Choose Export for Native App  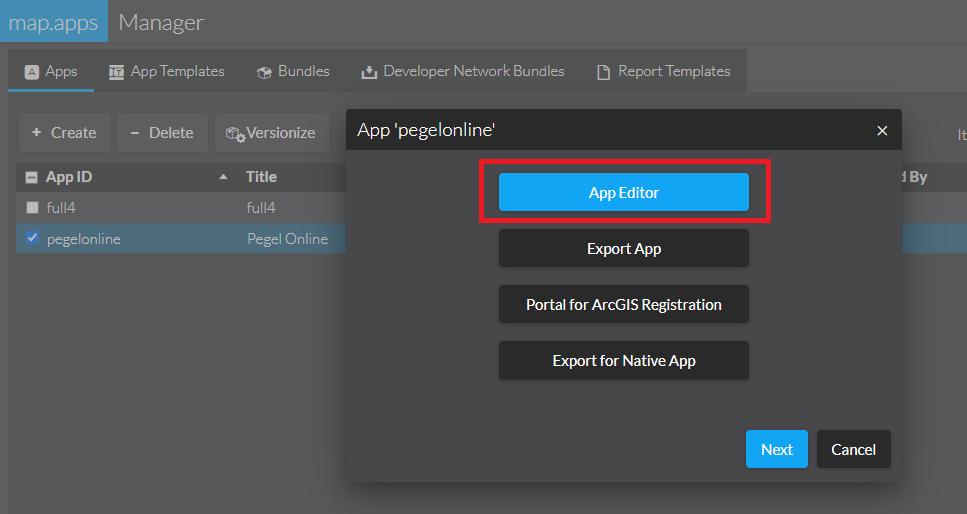[x=623, y=360]
